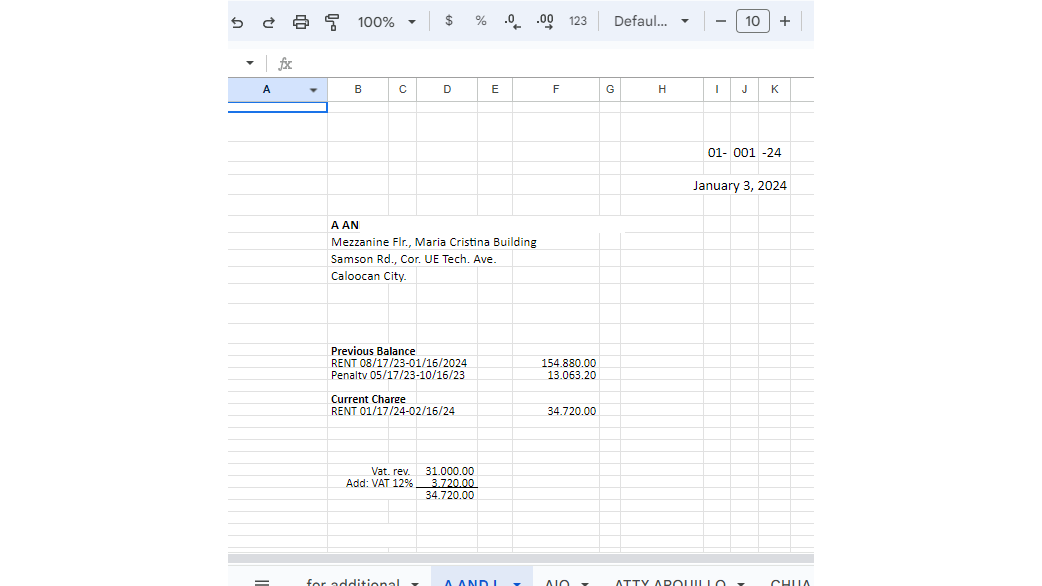The height and width of the screenshot is (586, 1042).
Task: Open the active 'A AND L' tab dropdown arrow
Action: 516,583
